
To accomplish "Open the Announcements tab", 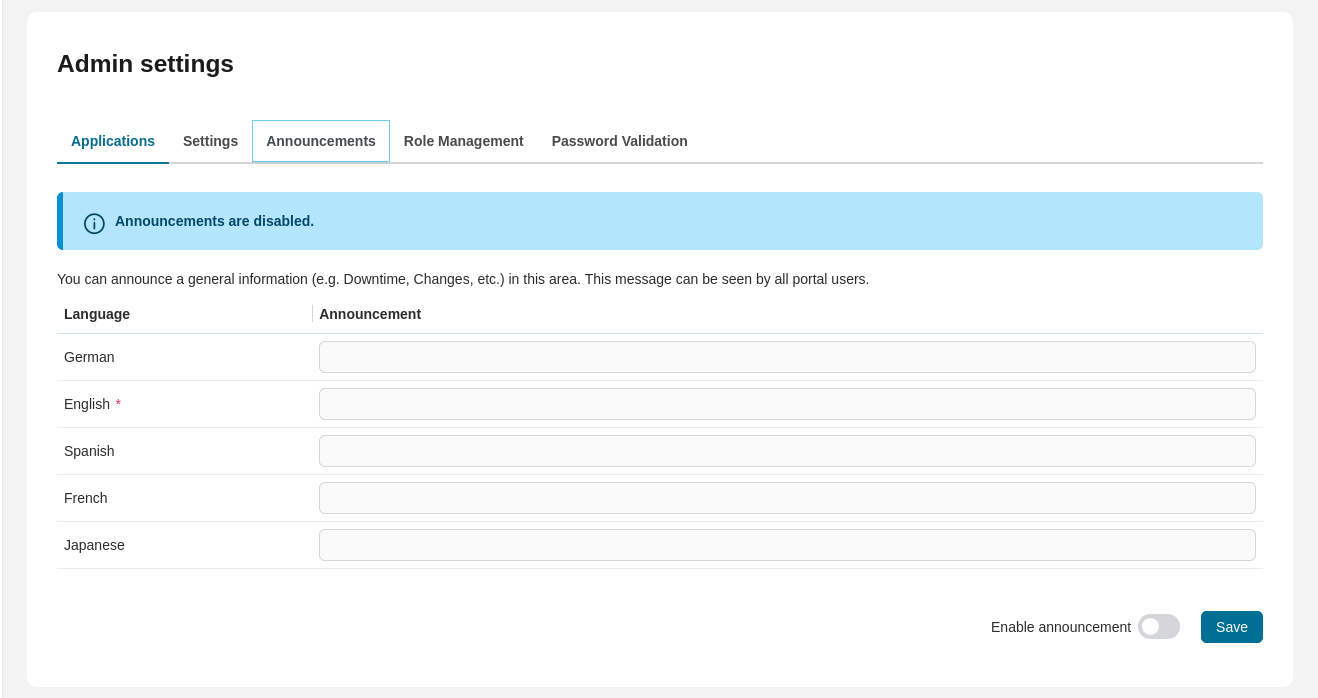I will (x=320, y=141).
